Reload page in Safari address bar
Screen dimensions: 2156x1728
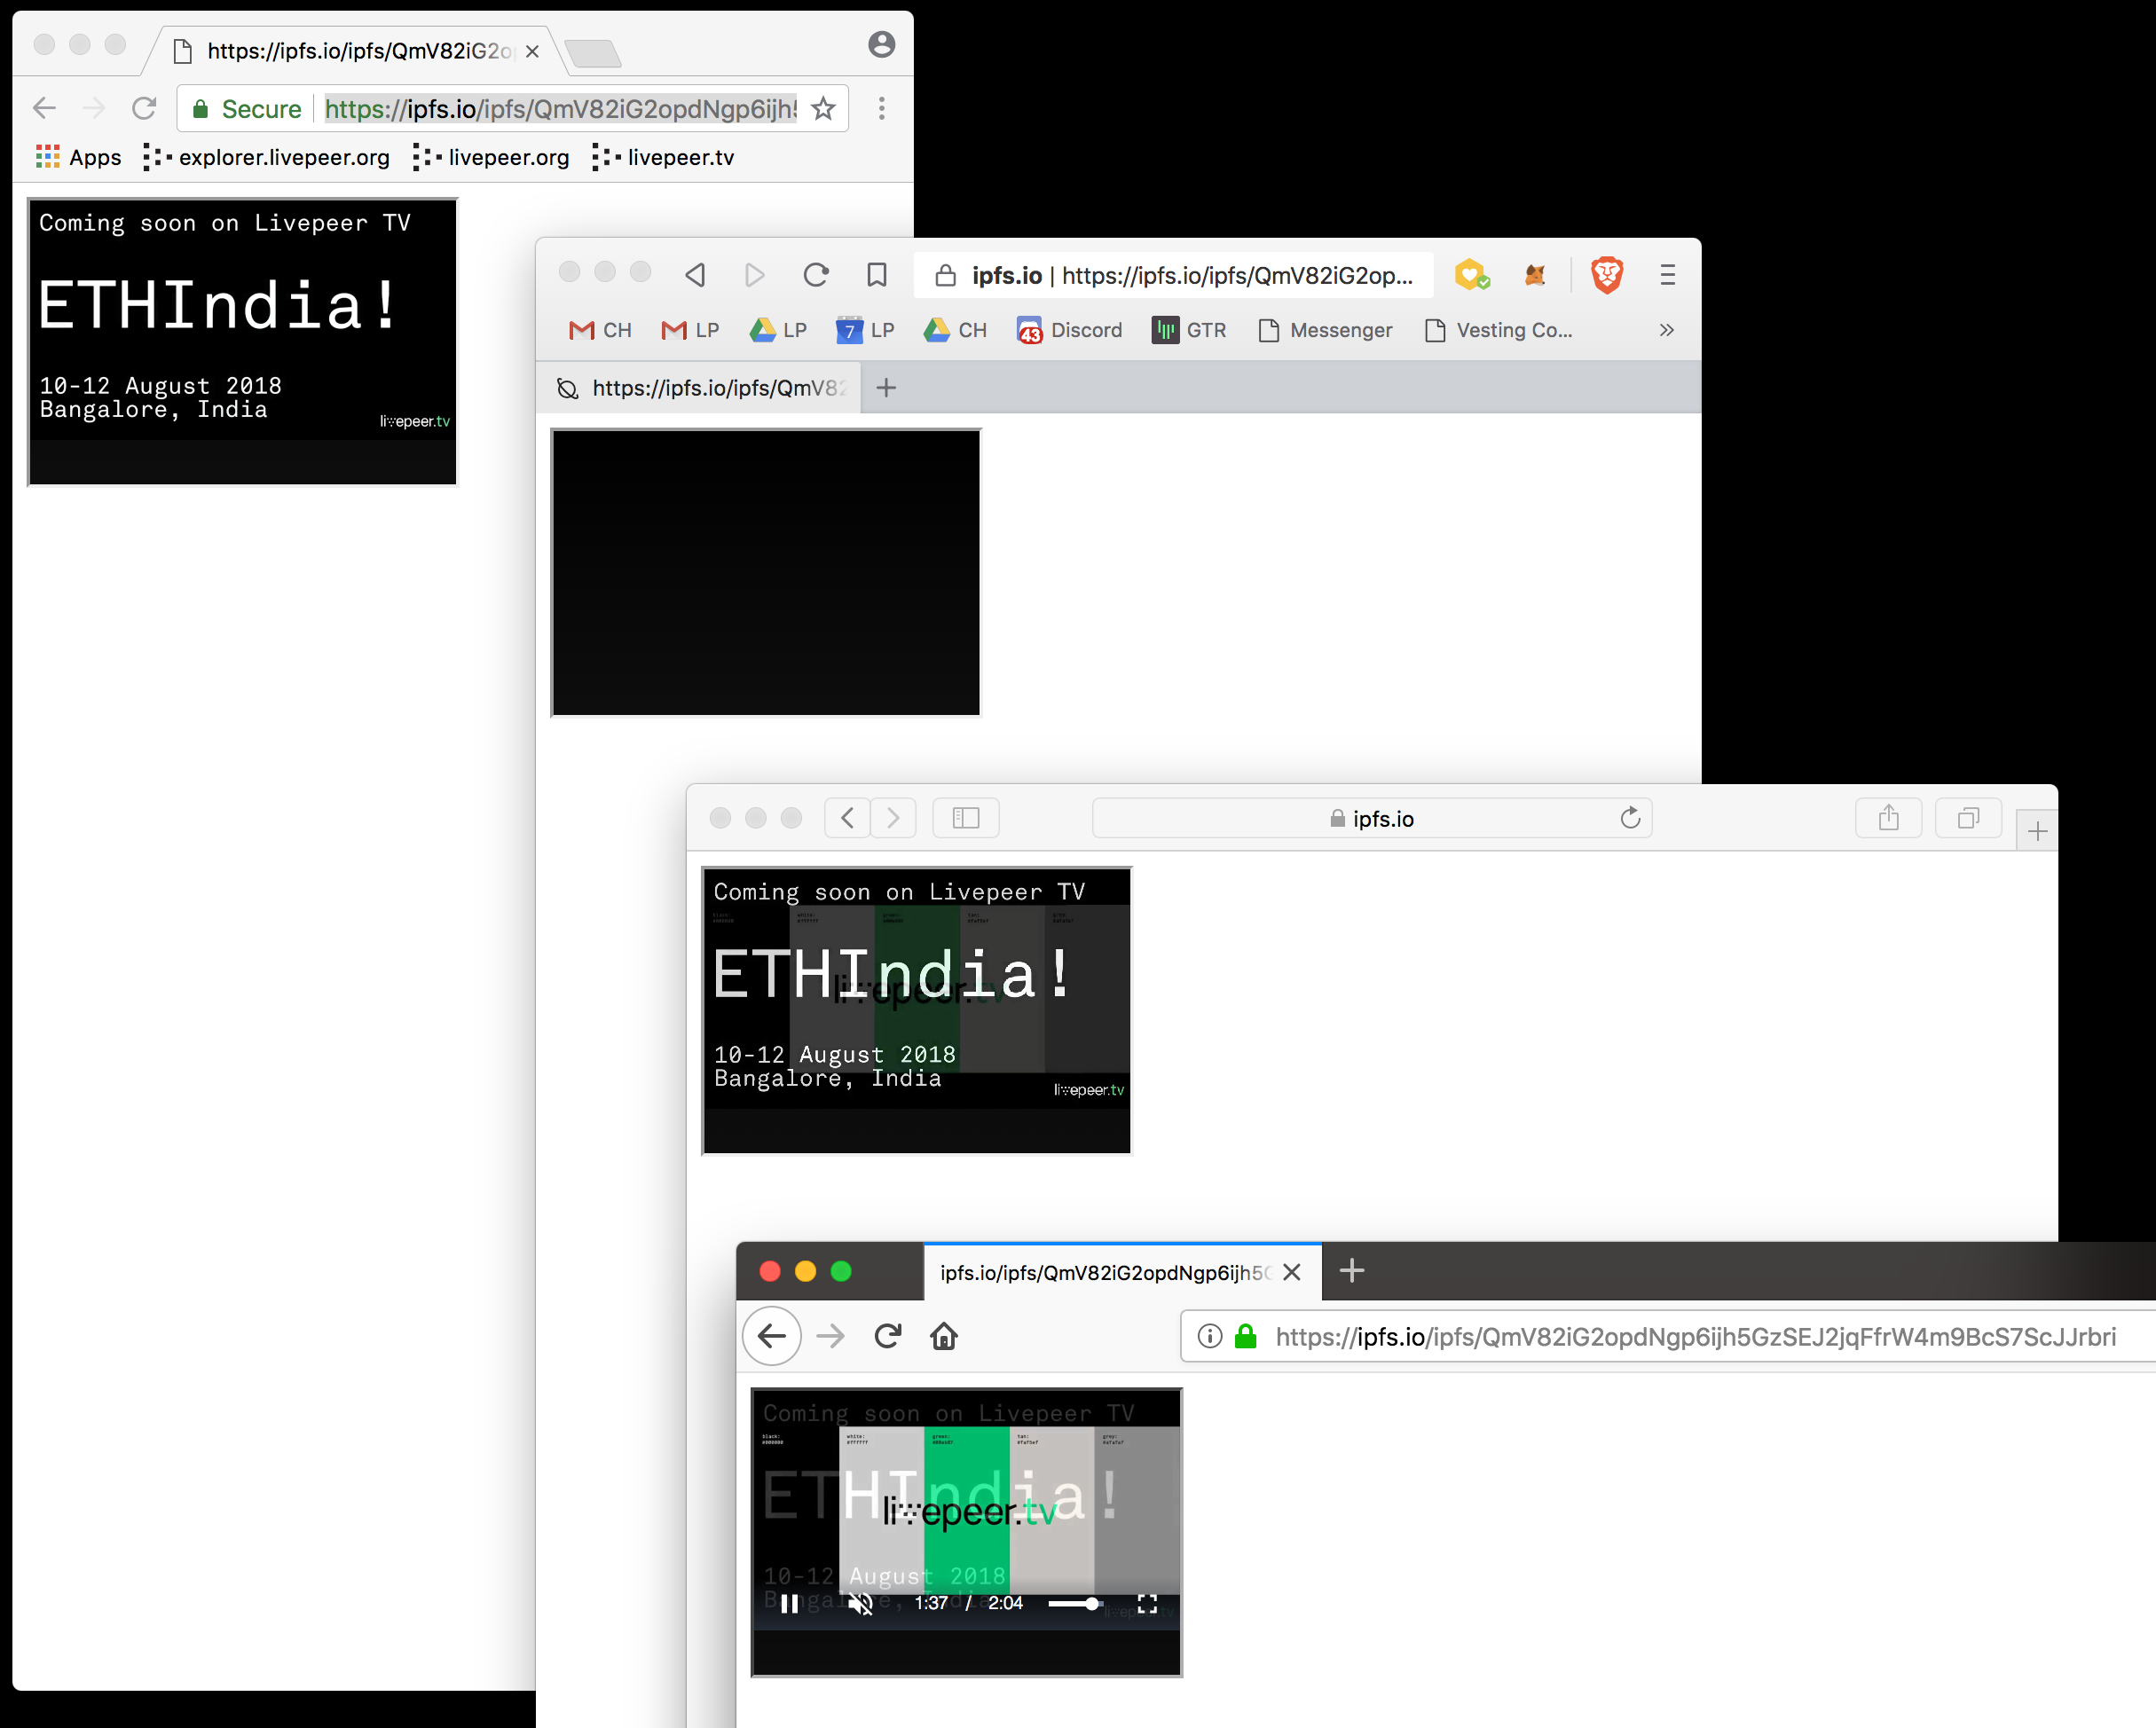pyautogui.click(x=1630, y=818)
